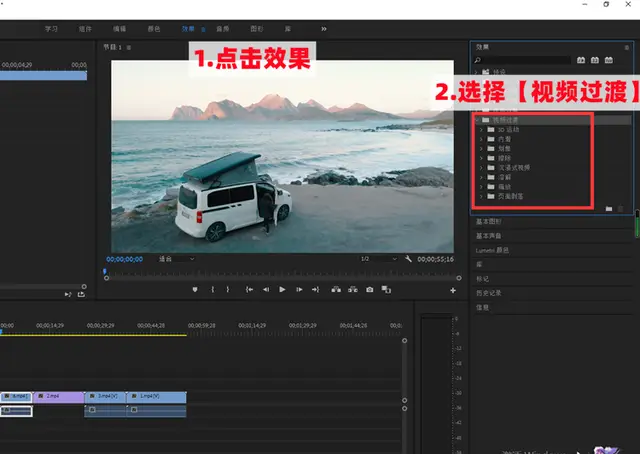This screenshot has width=640, height=454.
Task: Click the Add Marker icon
Action: (x=195, y=289)
